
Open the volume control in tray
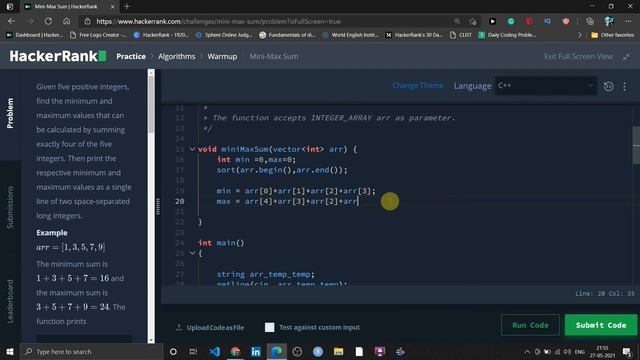(x=567, y=351)
